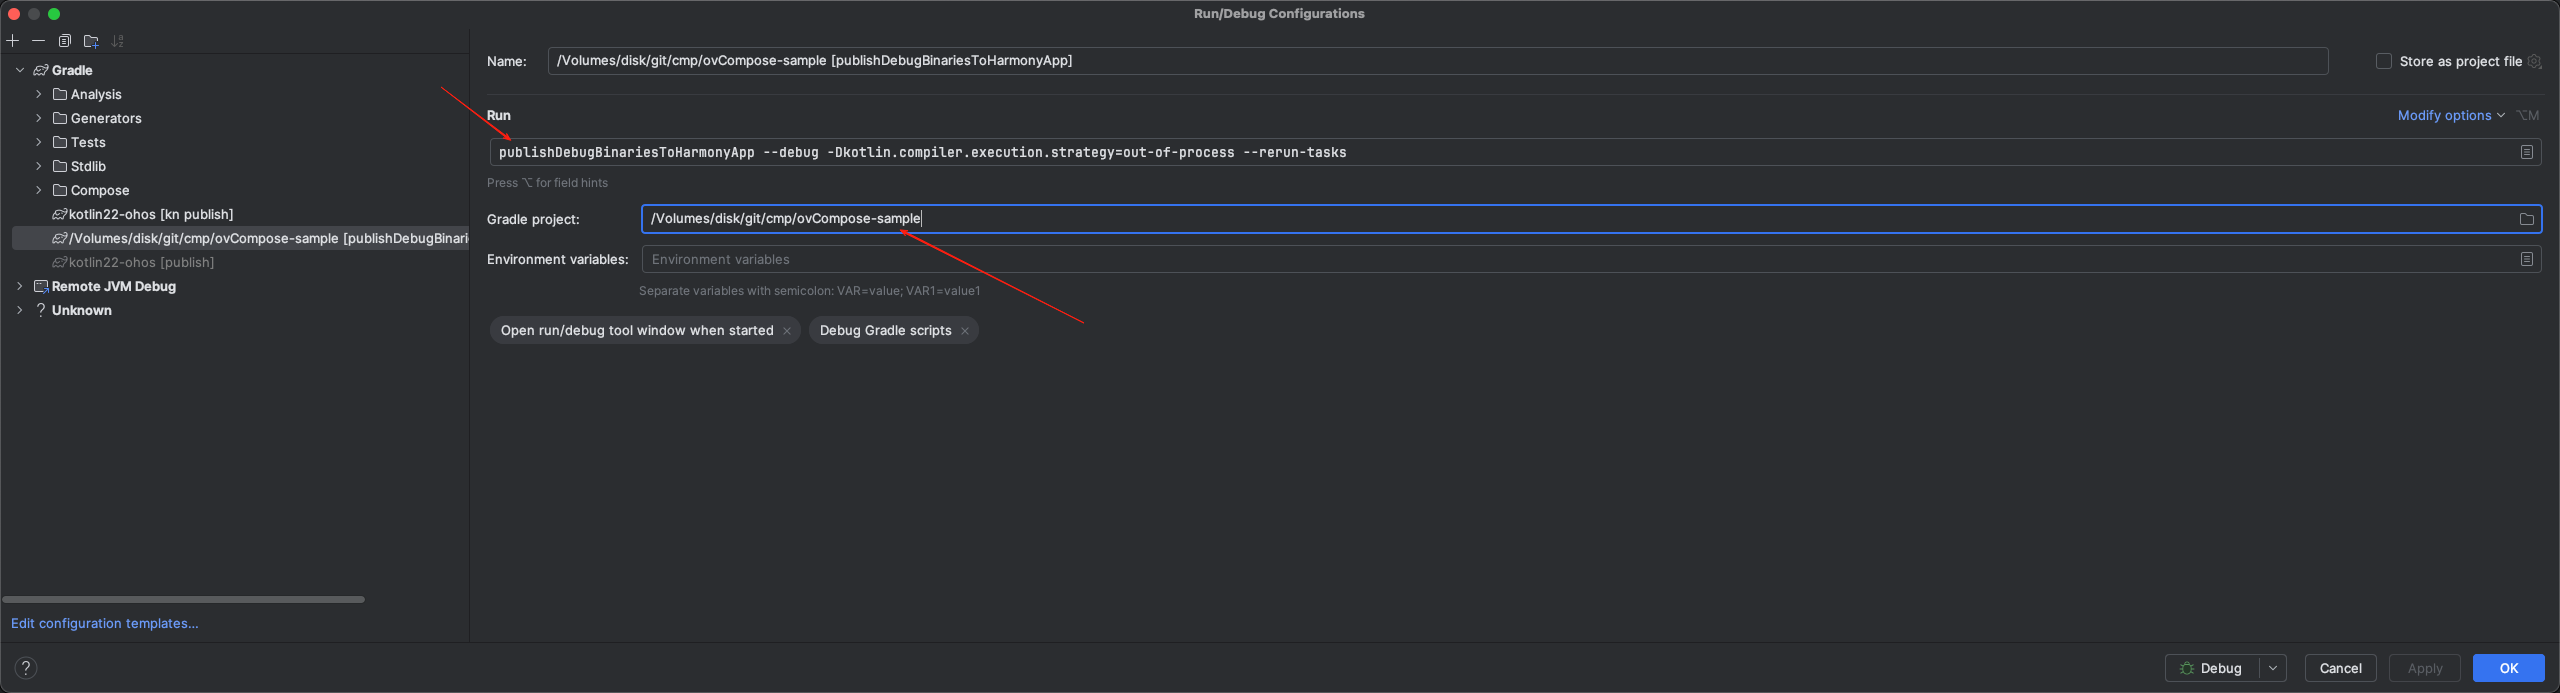Click the Sort Configurations icon
The image size is (2560, 693).
click(118, 41)
